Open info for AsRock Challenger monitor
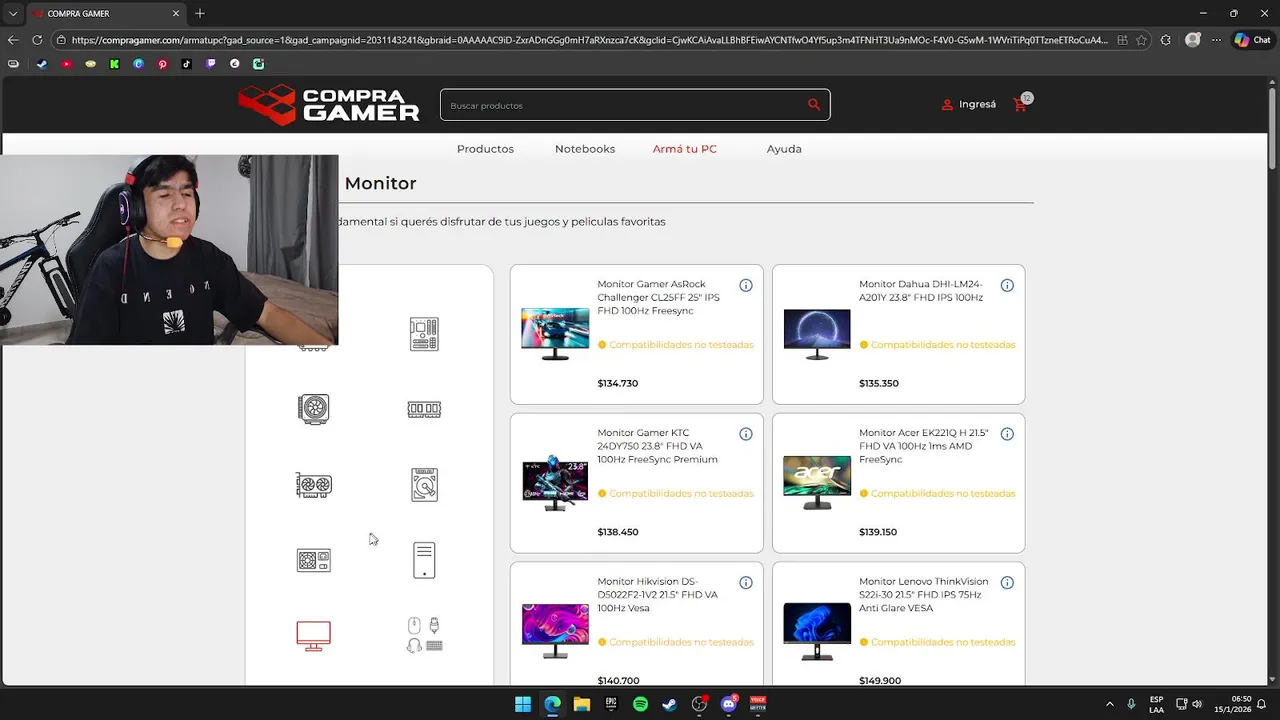Viewport: 1280px width, 720px height. 745,285
